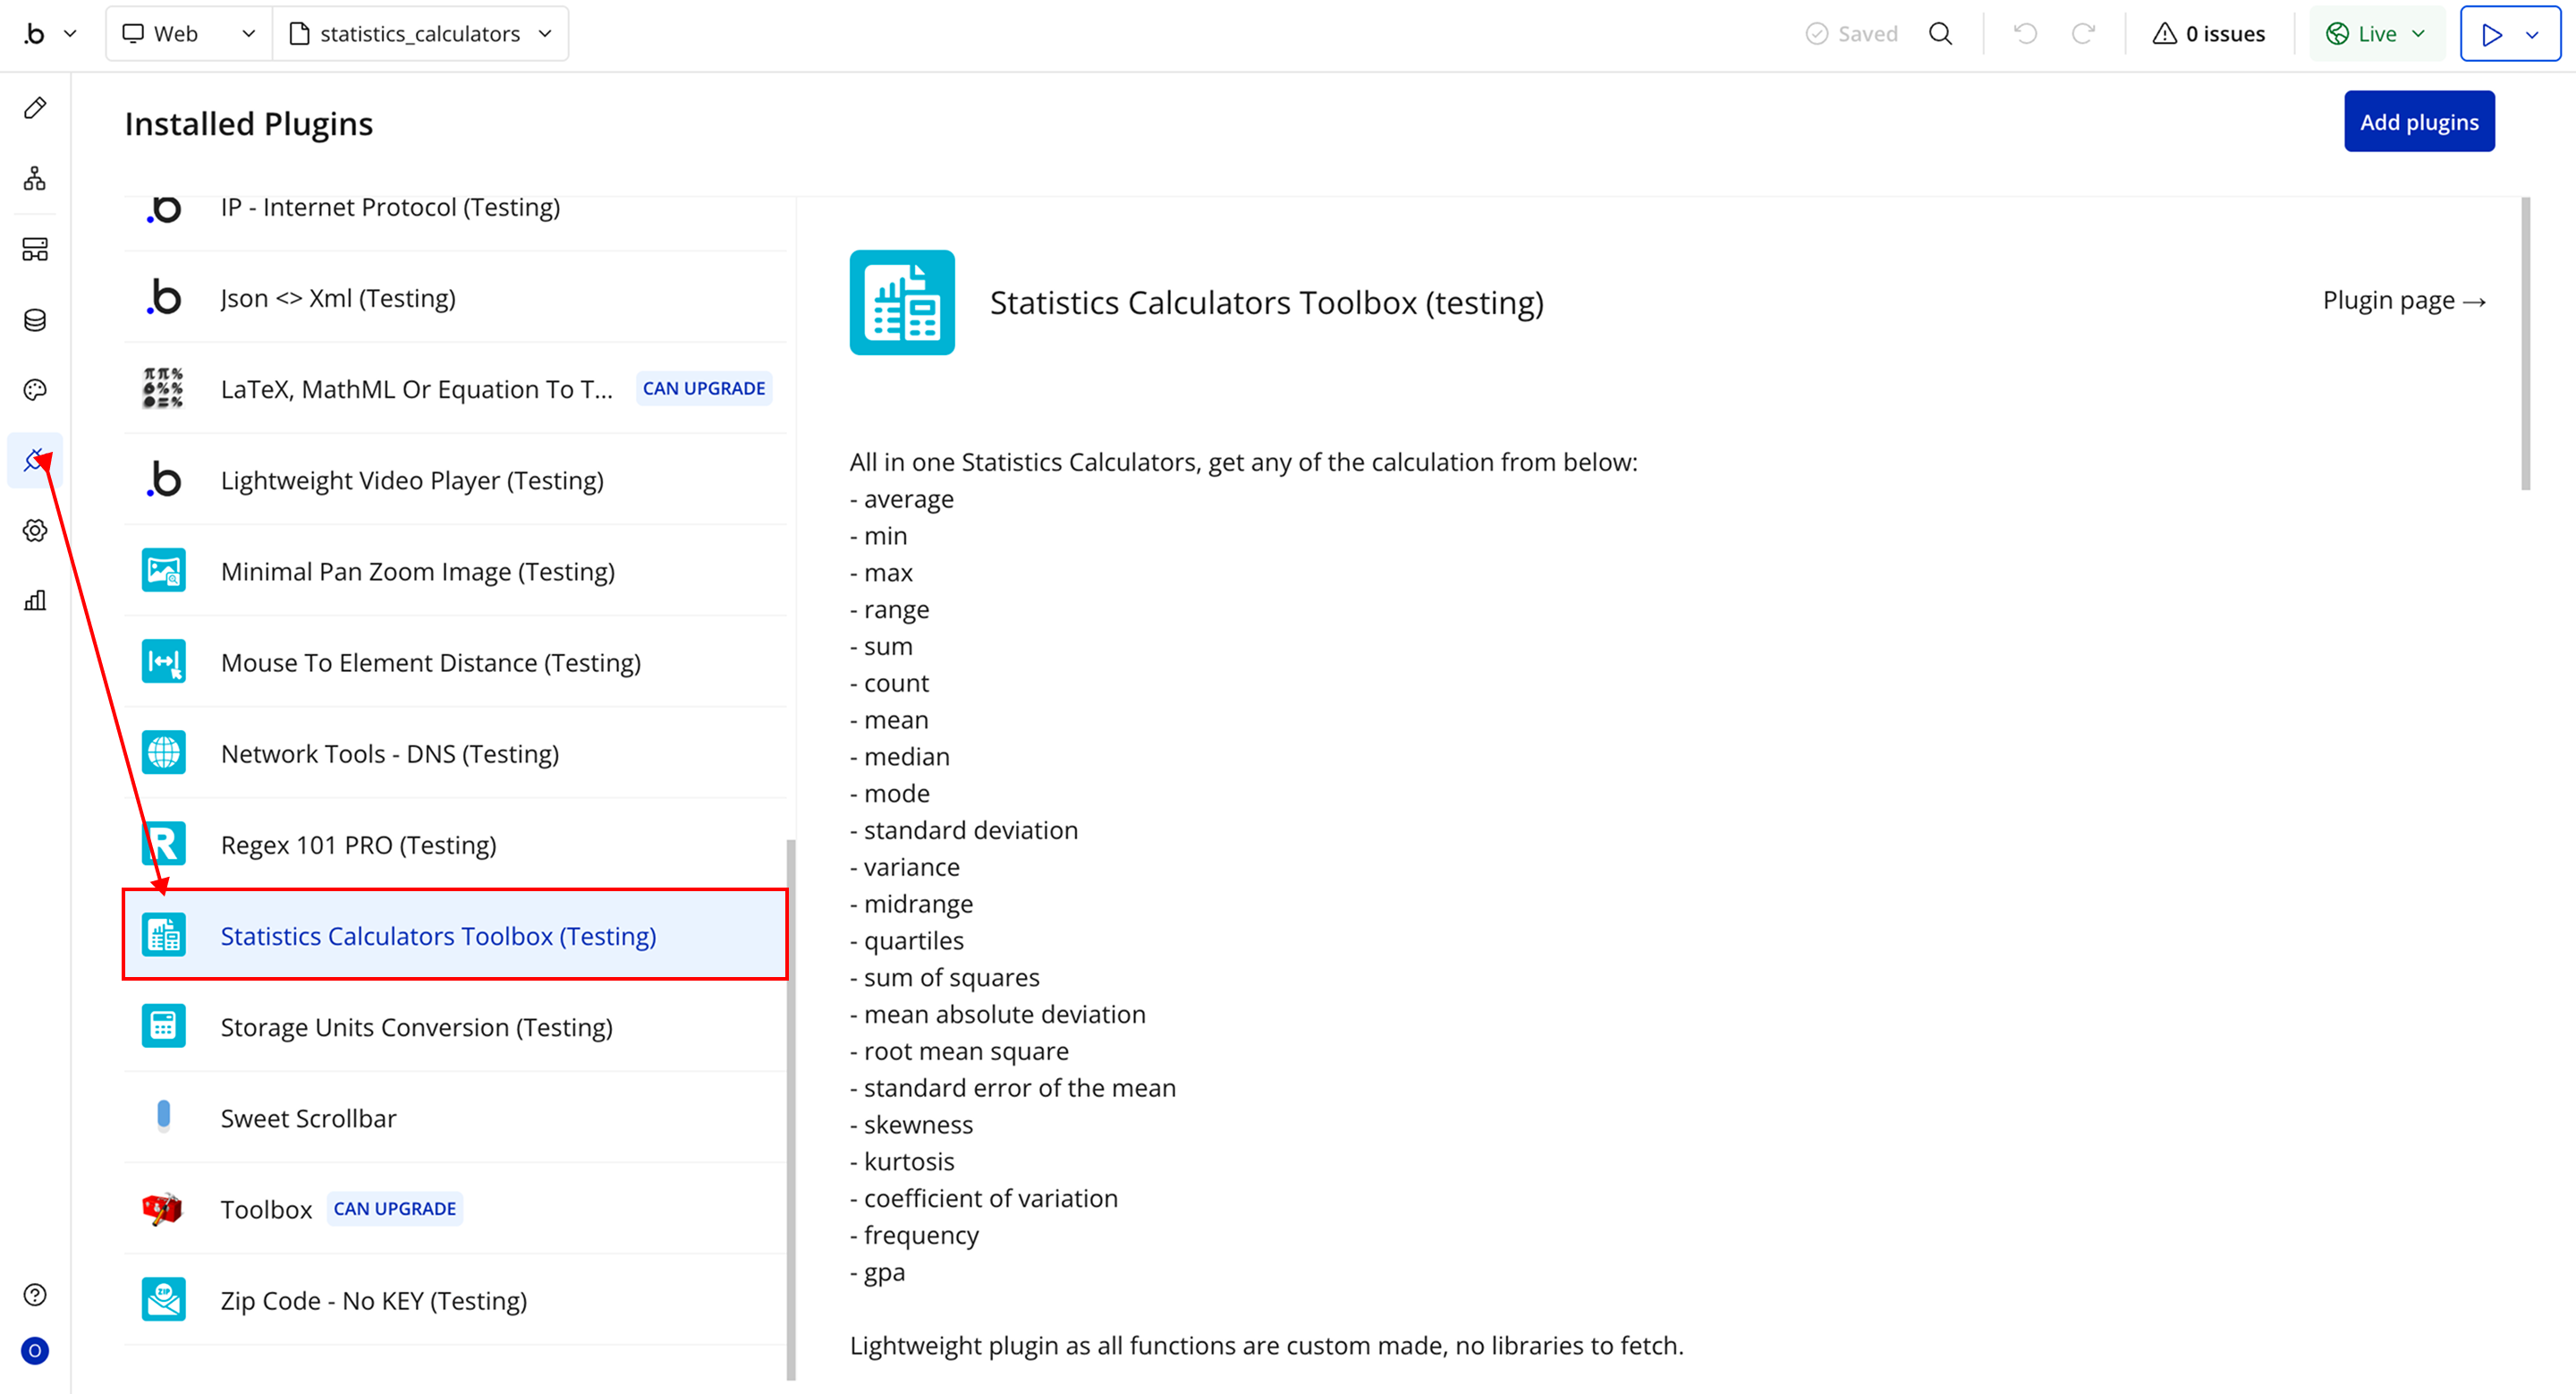Open the Workflow tab icon in sidebar
Image resolution: width=2576 pixels, height=1394 pixels.
pyautogui.click(x=35, y=179)
